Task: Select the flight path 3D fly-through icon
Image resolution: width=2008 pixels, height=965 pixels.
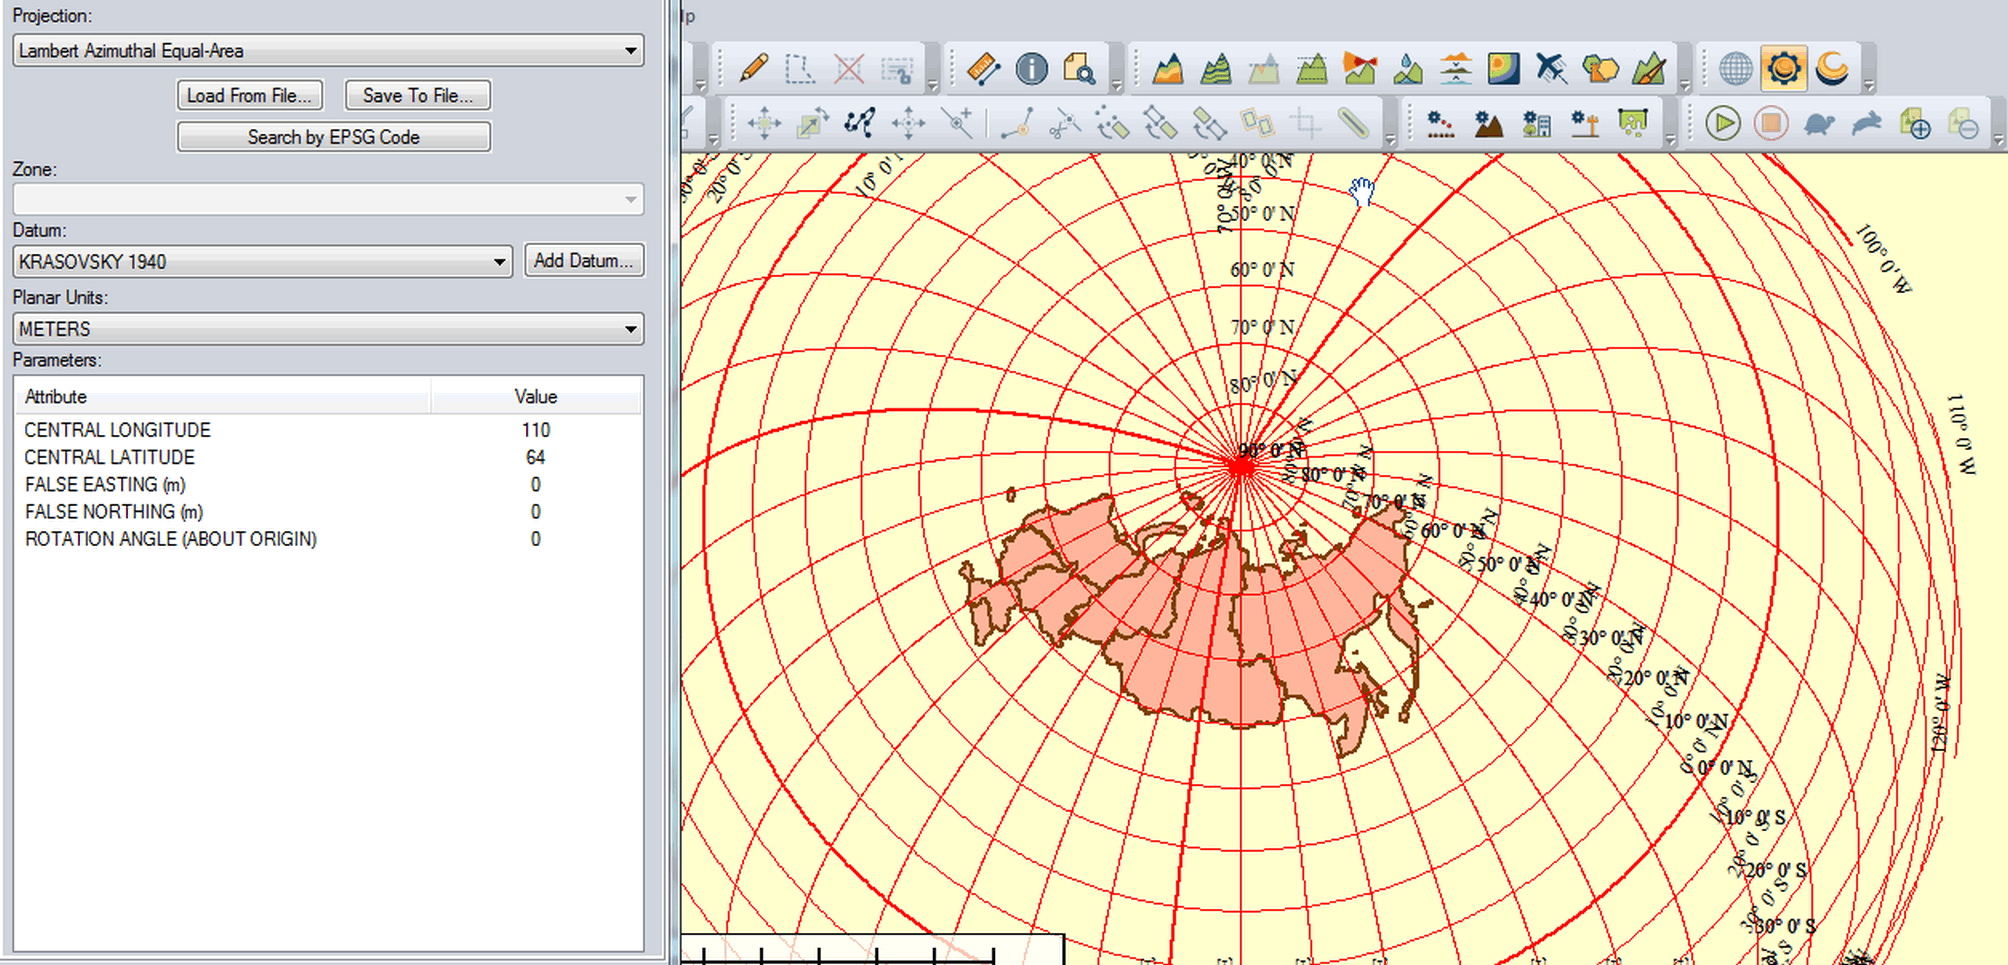Action: pos(1551,68)
